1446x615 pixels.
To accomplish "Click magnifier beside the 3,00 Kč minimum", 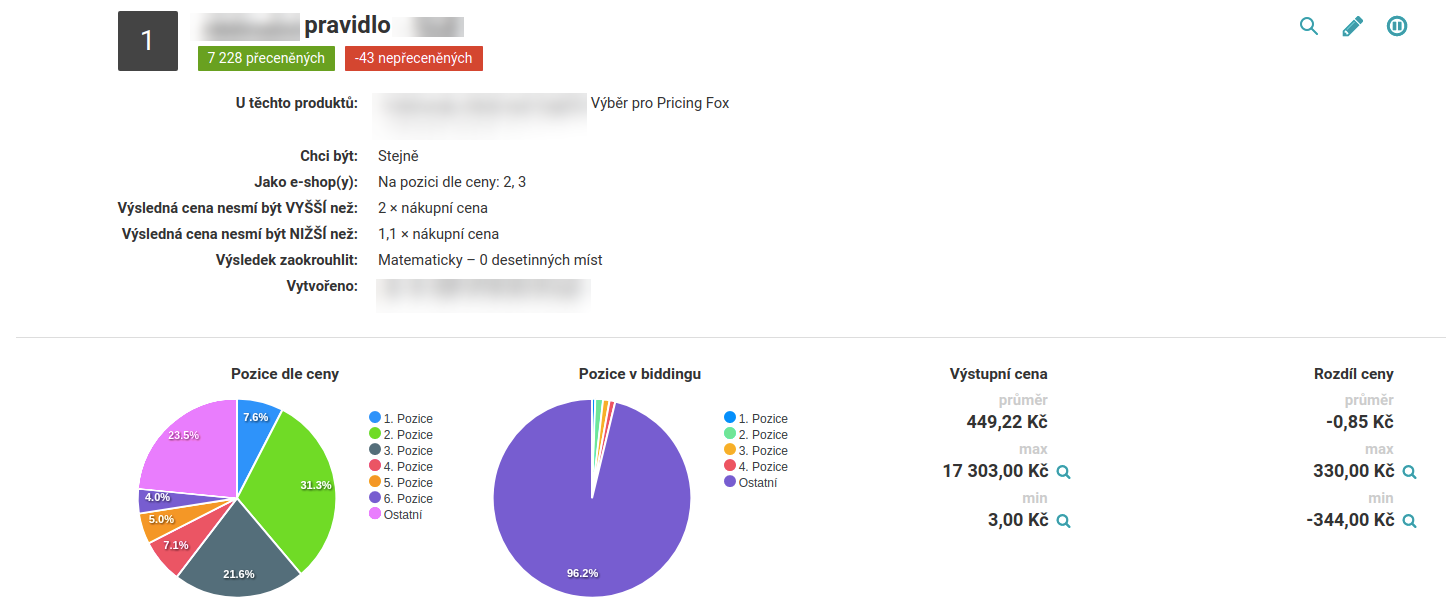I will [1063, 521].
